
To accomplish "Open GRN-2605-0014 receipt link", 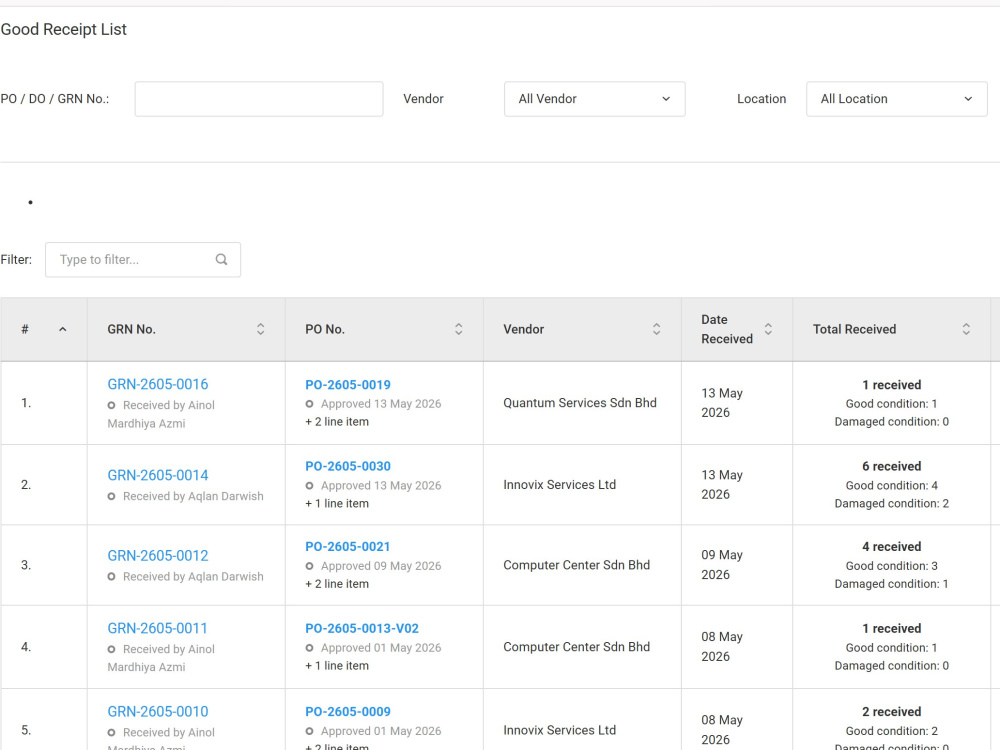I will (158, 475).
